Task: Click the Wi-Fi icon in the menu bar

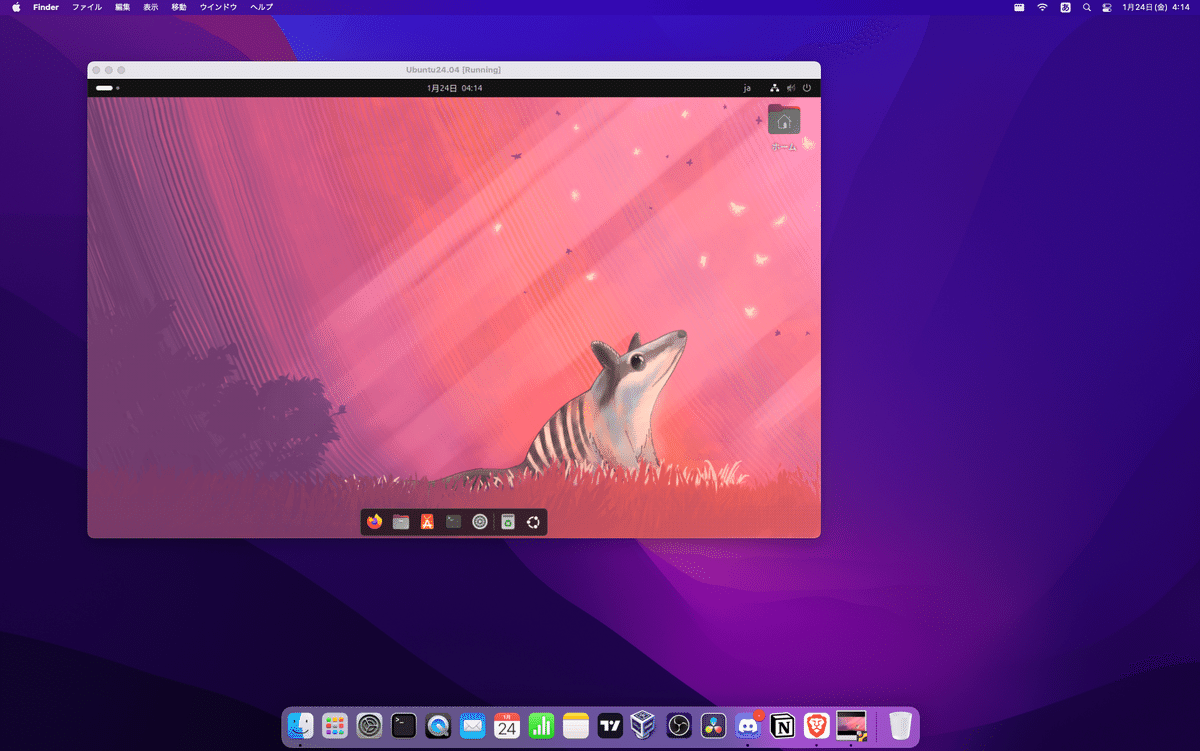Action: [1042, 7]
